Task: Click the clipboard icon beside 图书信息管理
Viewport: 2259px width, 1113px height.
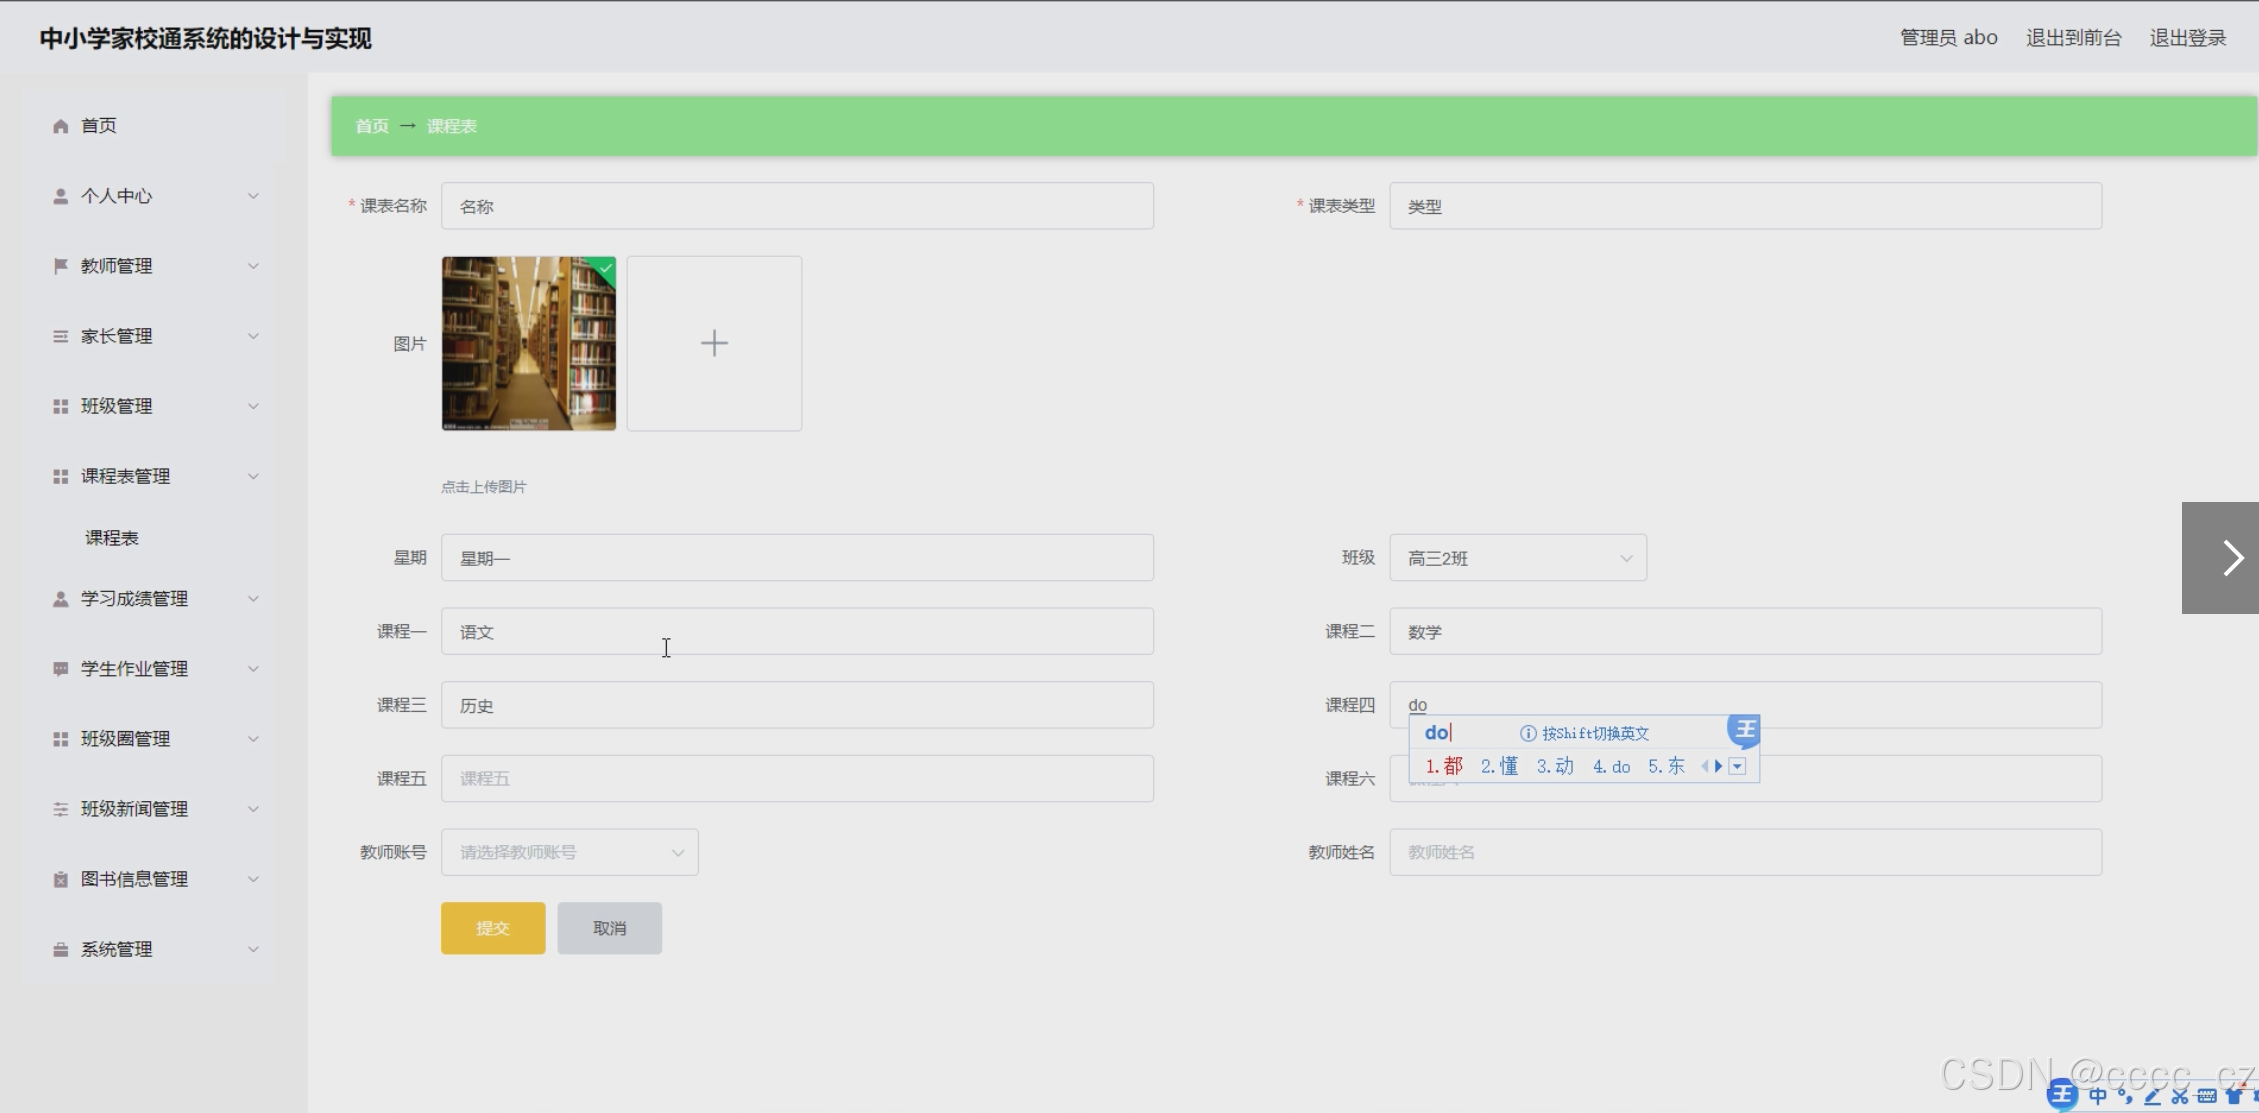Action: 60,879
